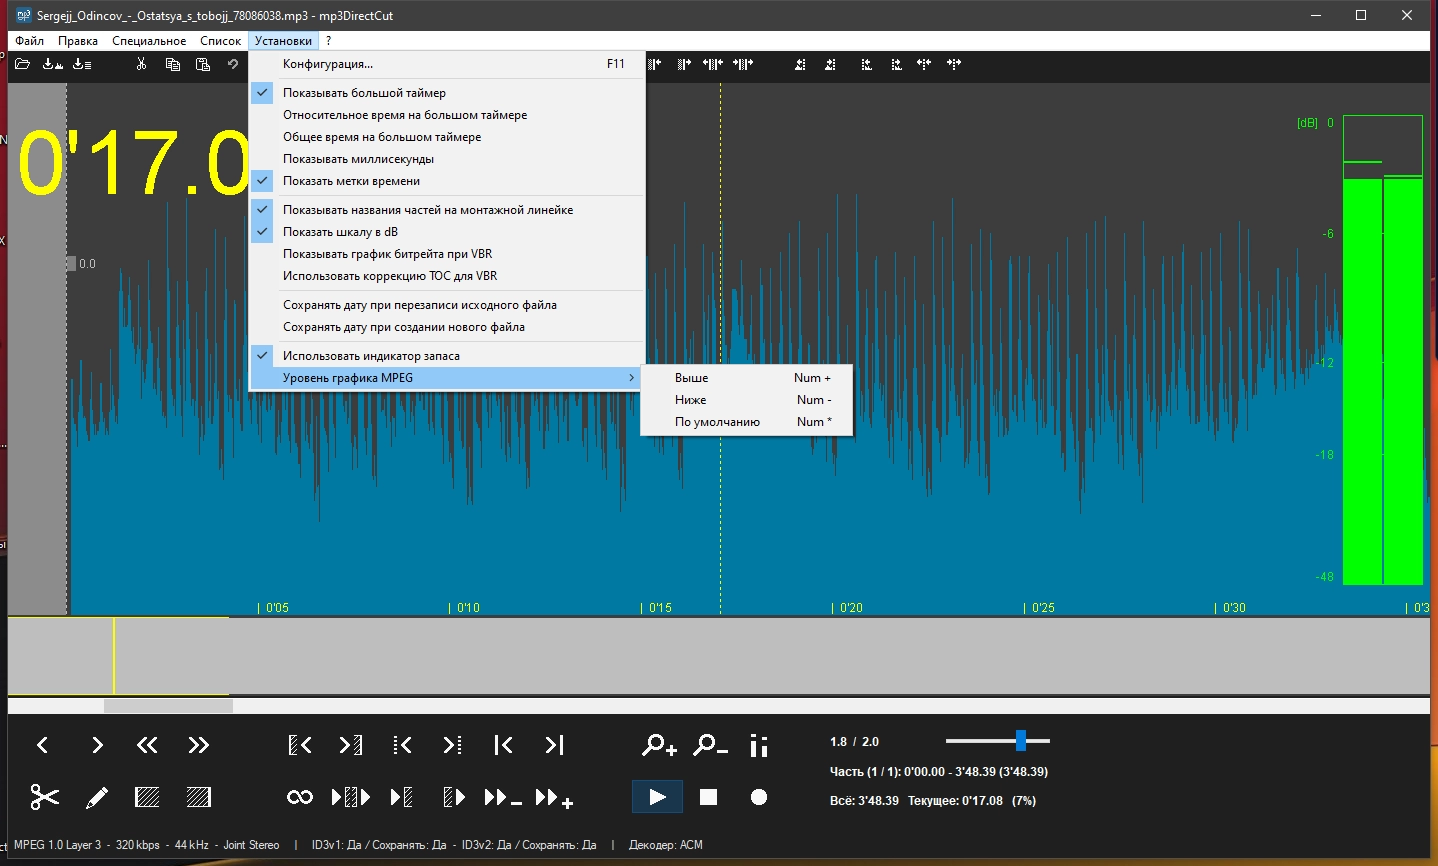
Task: Enable 'Показывать миллисекунды' option
Action: click(358, 159)
